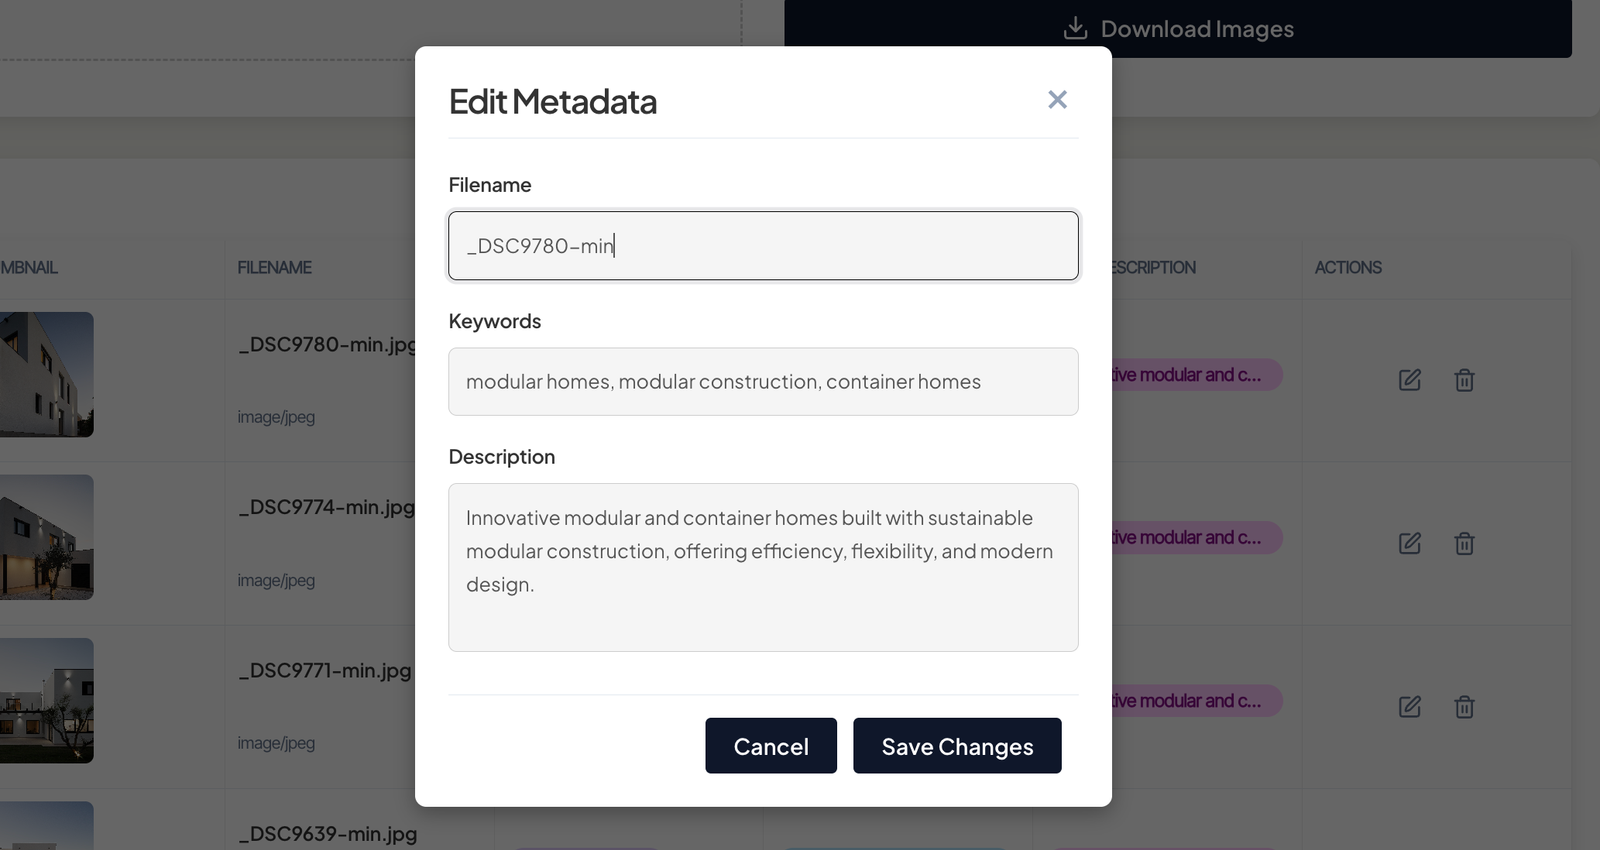Image resolution: width=1600 pixels, height=850 pixels.
Task: Open edit icon for _DSC9774-min.jpg row
Action: click(x=1409, y=543)
